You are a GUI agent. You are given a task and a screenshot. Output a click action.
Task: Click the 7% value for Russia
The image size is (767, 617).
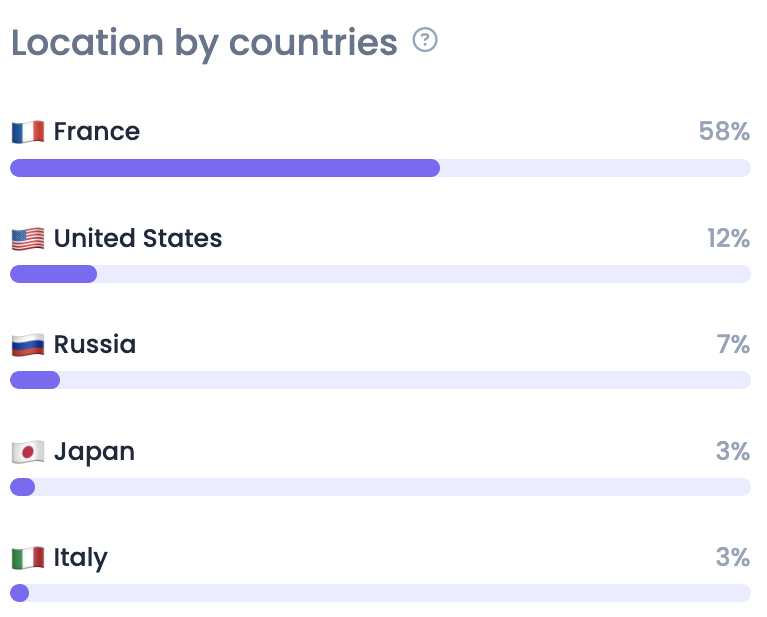pos(733,345)
